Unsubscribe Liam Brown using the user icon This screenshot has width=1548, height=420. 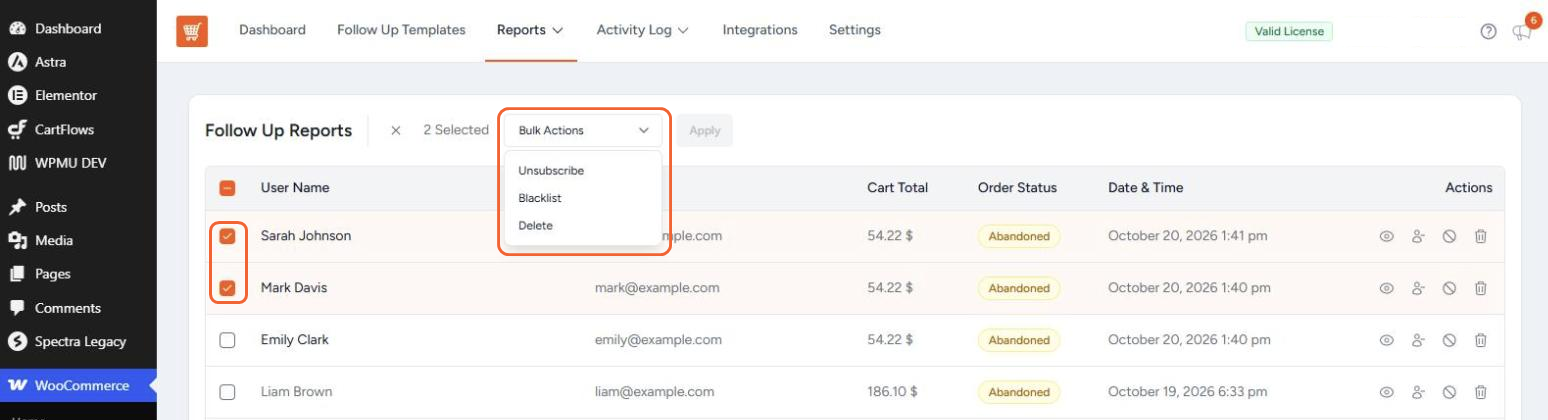[x=1417, y=392]
